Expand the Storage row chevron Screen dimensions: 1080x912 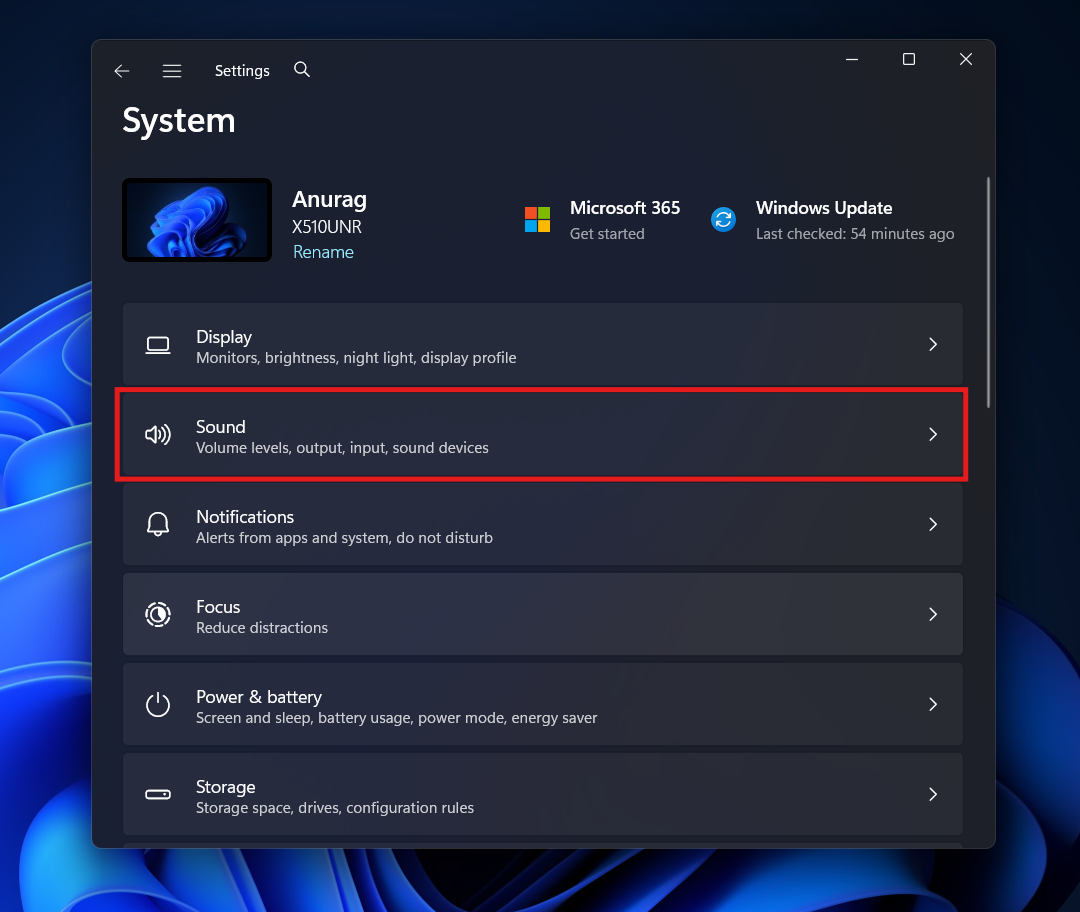pyautogui.click(x=933, y=793)
